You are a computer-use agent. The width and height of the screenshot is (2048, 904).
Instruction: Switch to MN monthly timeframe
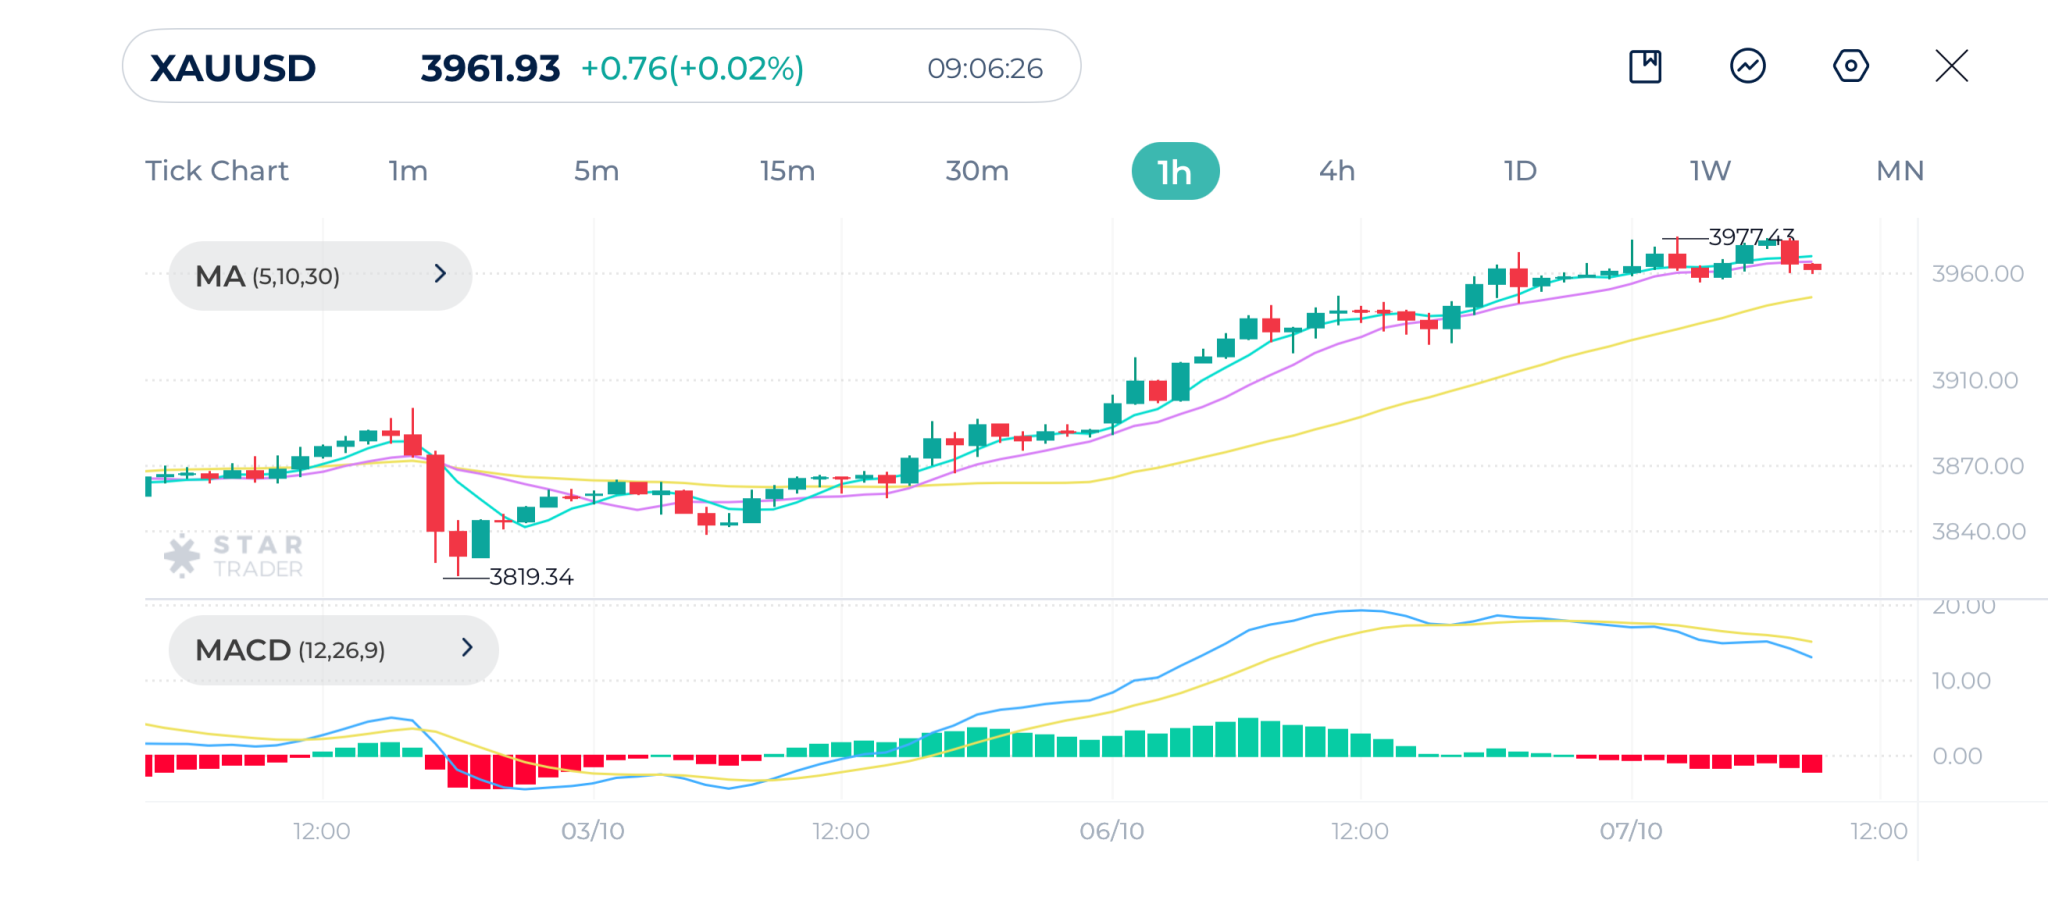(x=1900, y=171)
